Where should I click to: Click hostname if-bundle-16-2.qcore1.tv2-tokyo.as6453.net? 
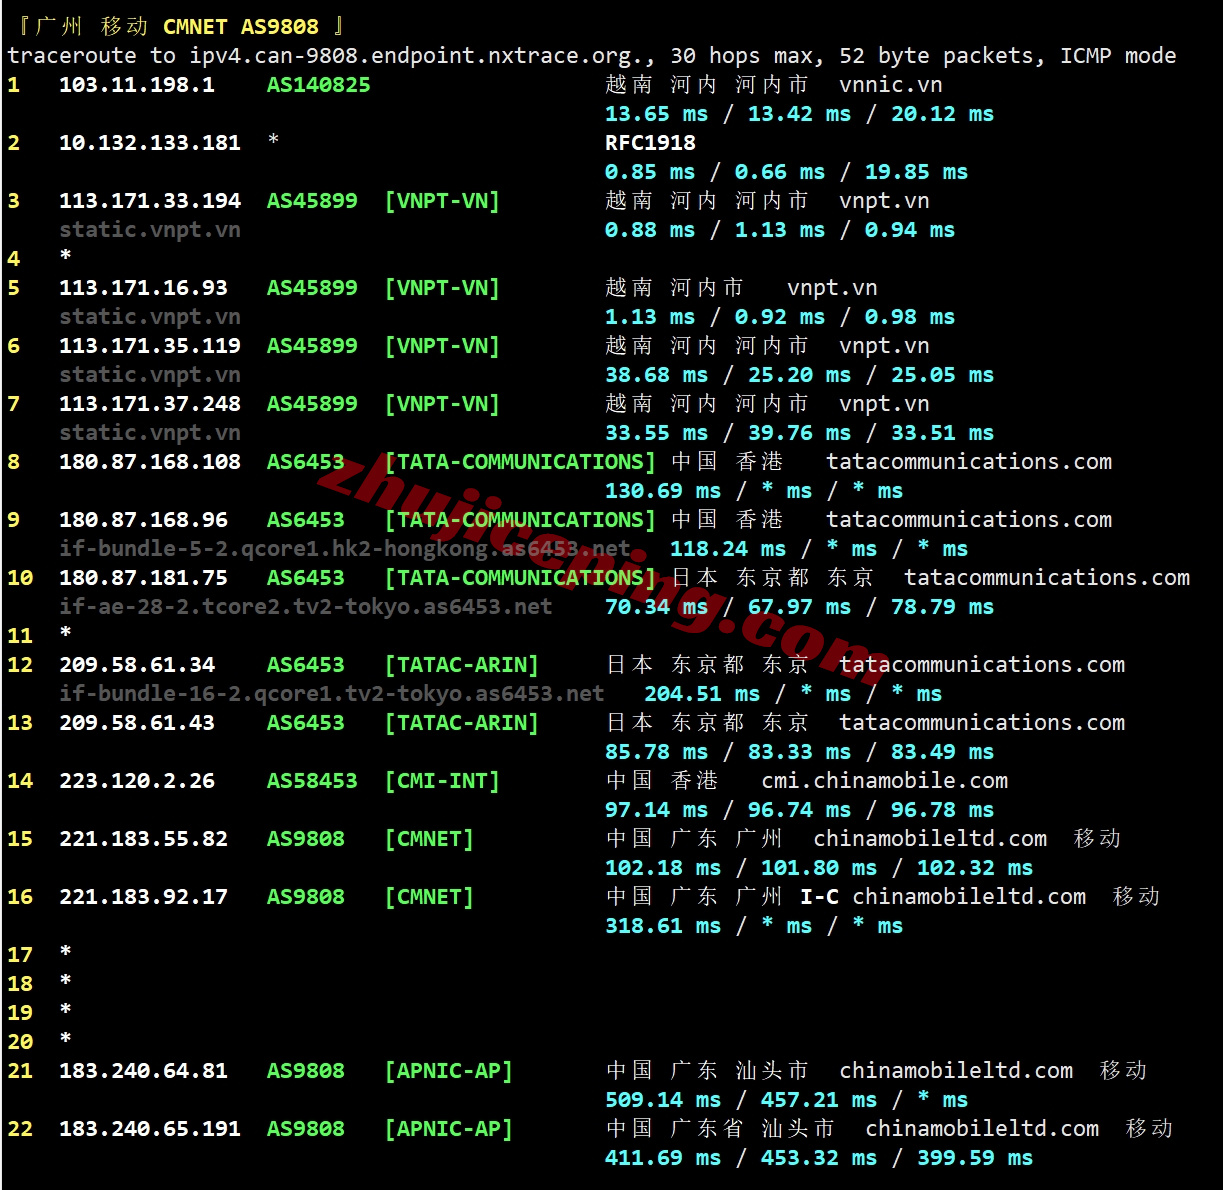332,694
